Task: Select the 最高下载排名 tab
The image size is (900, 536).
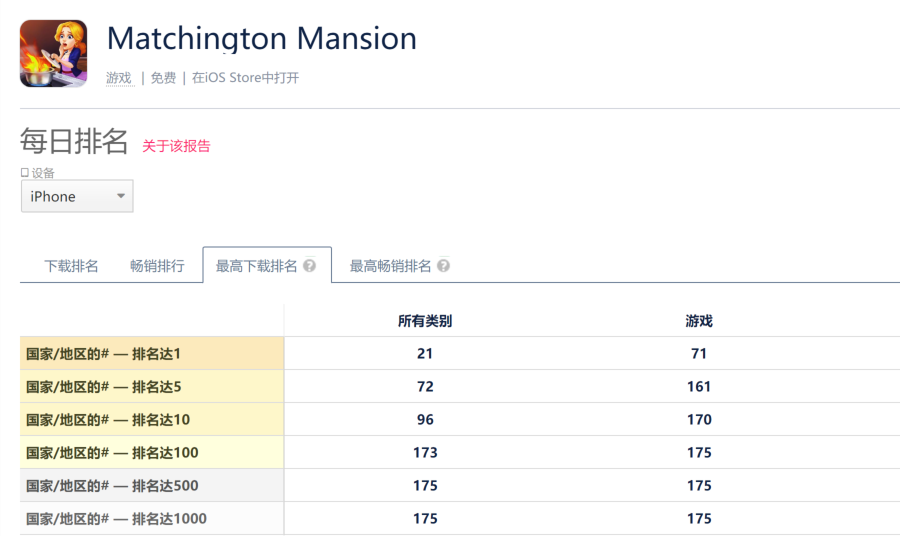Action: (257, 266)
